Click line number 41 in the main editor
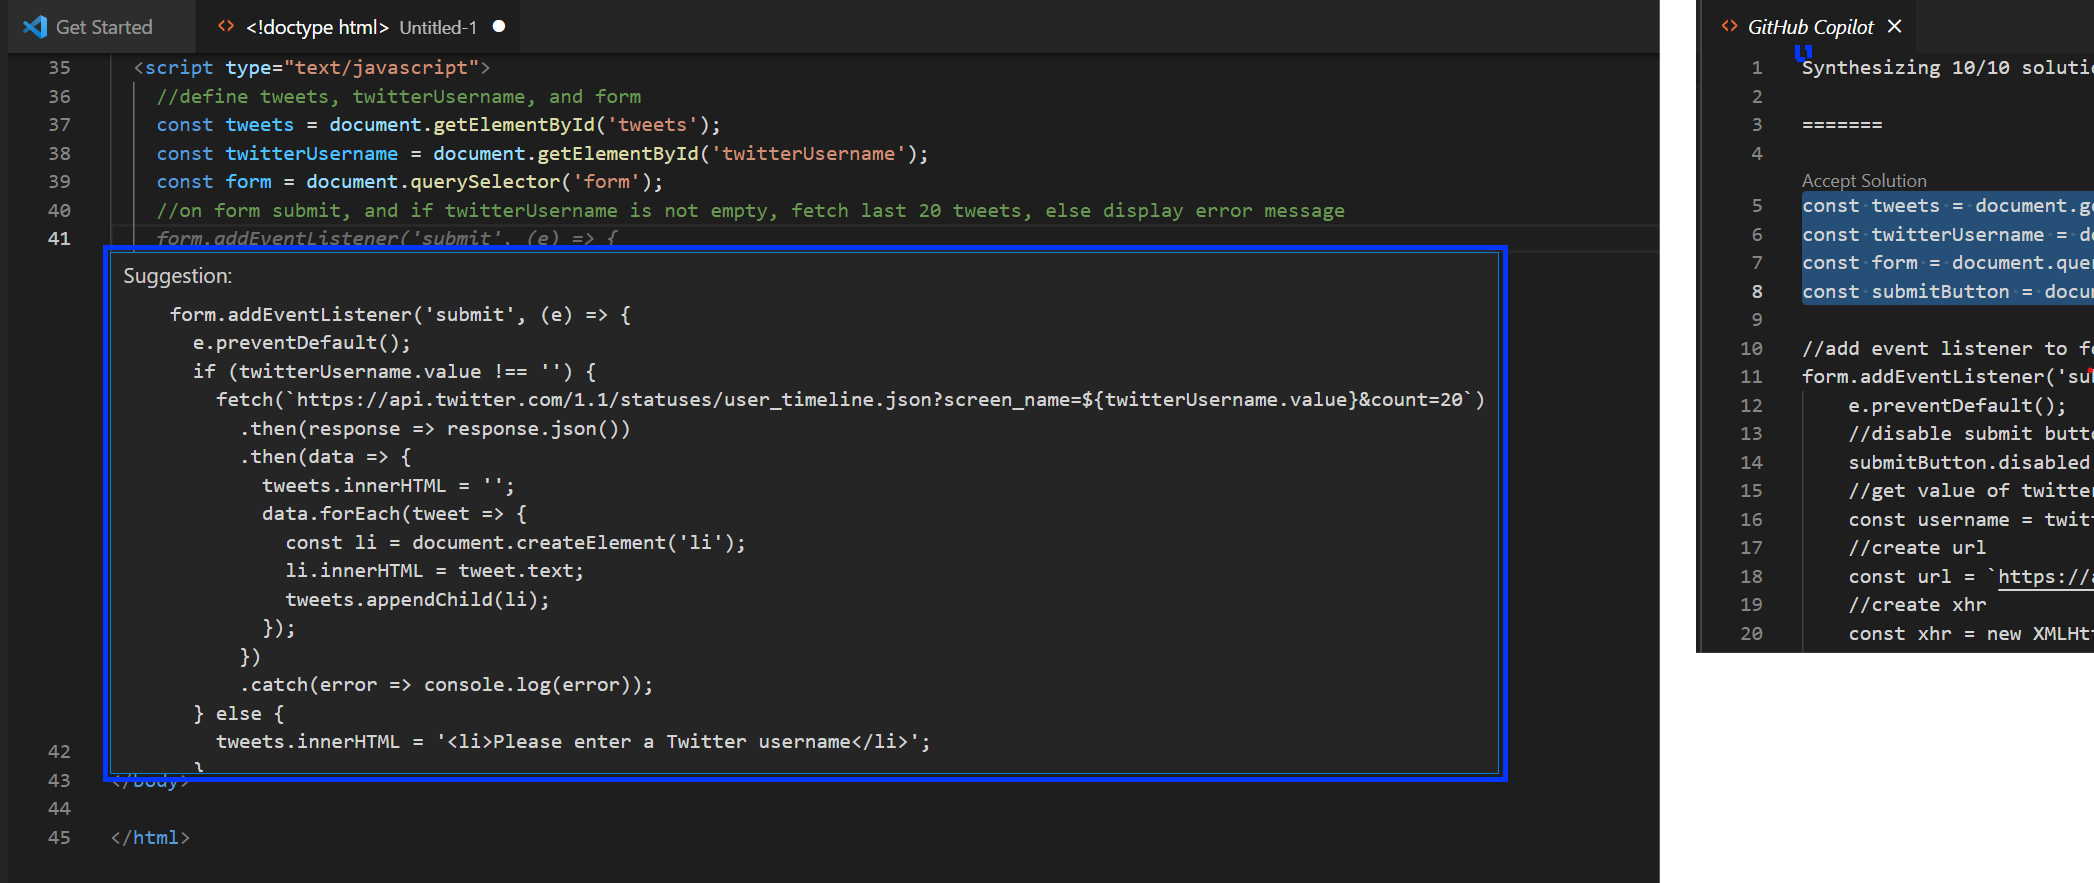The image size is (2094, 883). (x=59, y=239)
